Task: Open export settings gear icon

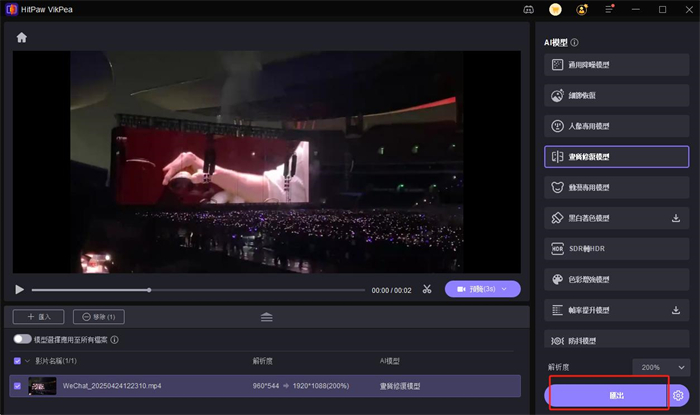Action: pos(679,395)
